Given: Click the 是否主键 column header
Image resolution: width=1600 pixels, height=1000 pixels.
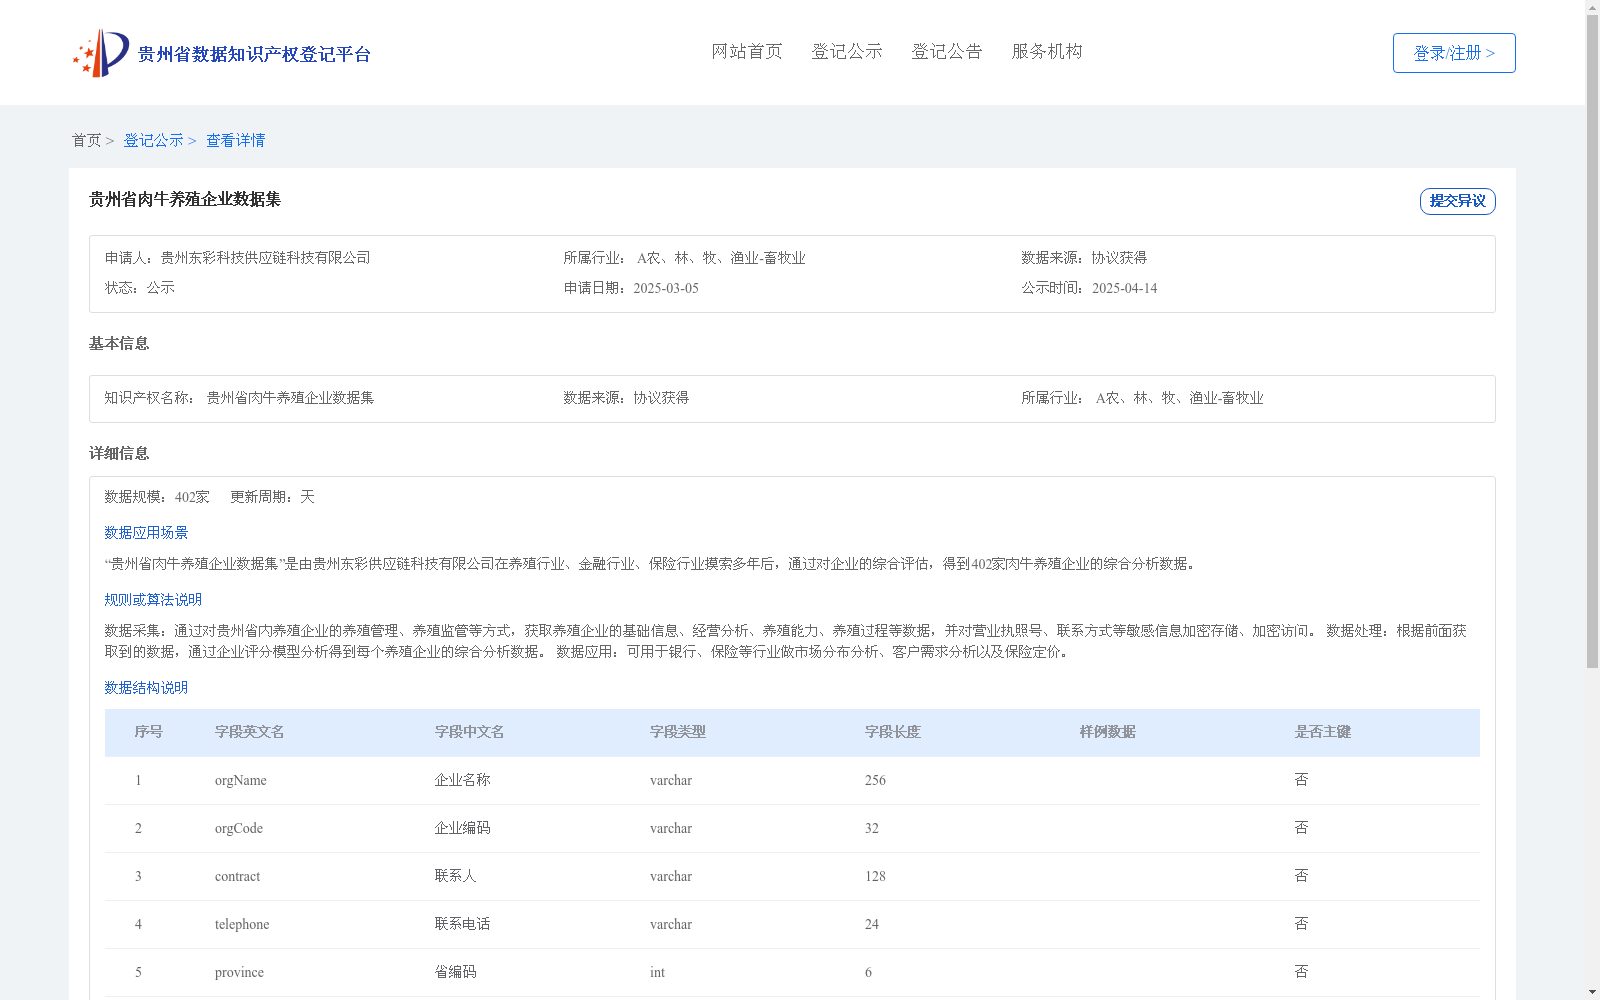Looking at the screenshot, I should coord(1323,732).
